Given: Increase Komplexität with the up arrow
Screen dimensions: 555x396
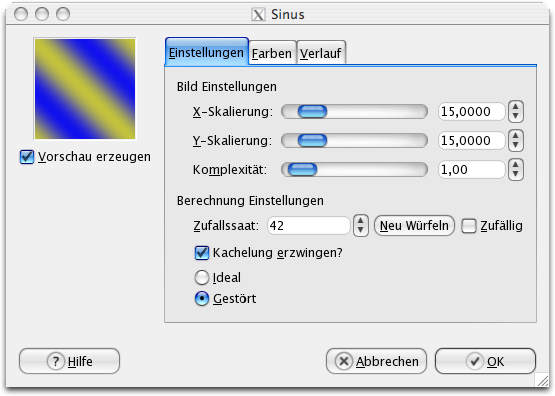Looking at the screenshot, I should (516, 165).
